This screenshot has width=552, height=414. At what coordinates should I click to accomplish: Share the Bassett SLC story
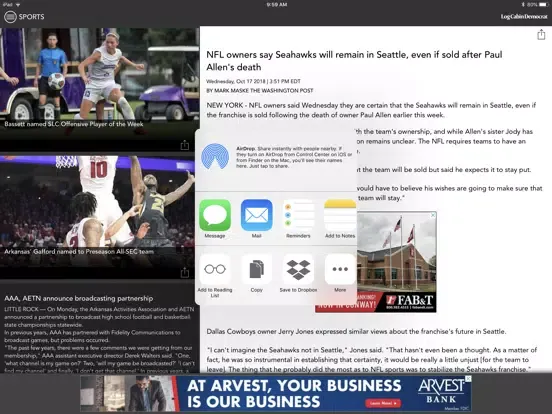tap(184, 145)
